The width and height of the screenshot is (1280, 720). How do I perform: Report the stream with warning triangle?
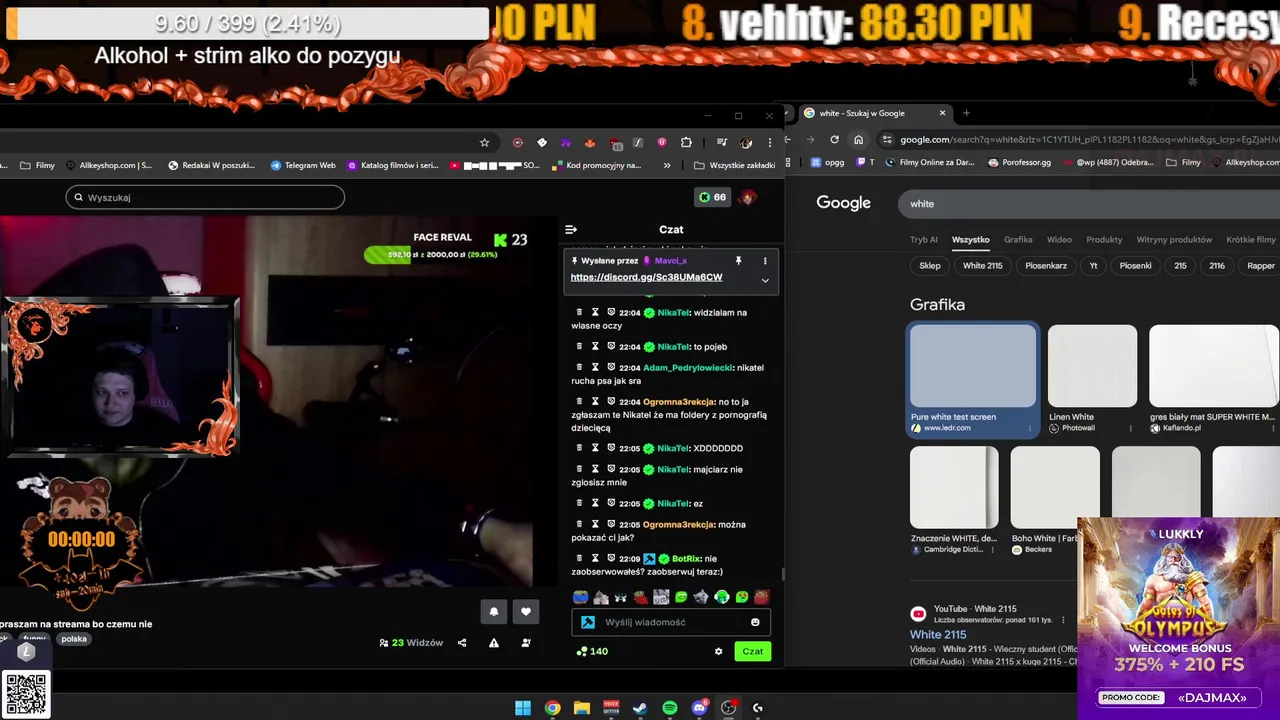(x=494, y=643)
